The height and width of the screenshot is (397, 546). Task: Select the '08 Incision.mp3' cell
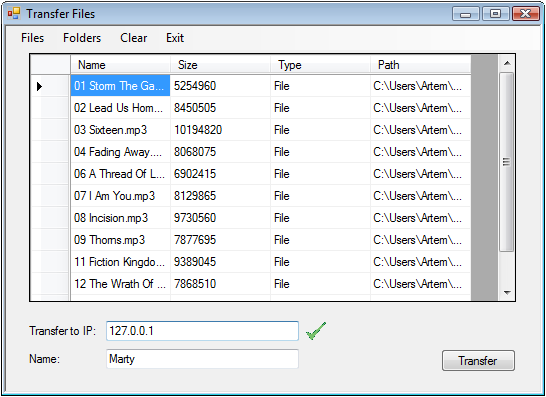(x=120, y=218)
